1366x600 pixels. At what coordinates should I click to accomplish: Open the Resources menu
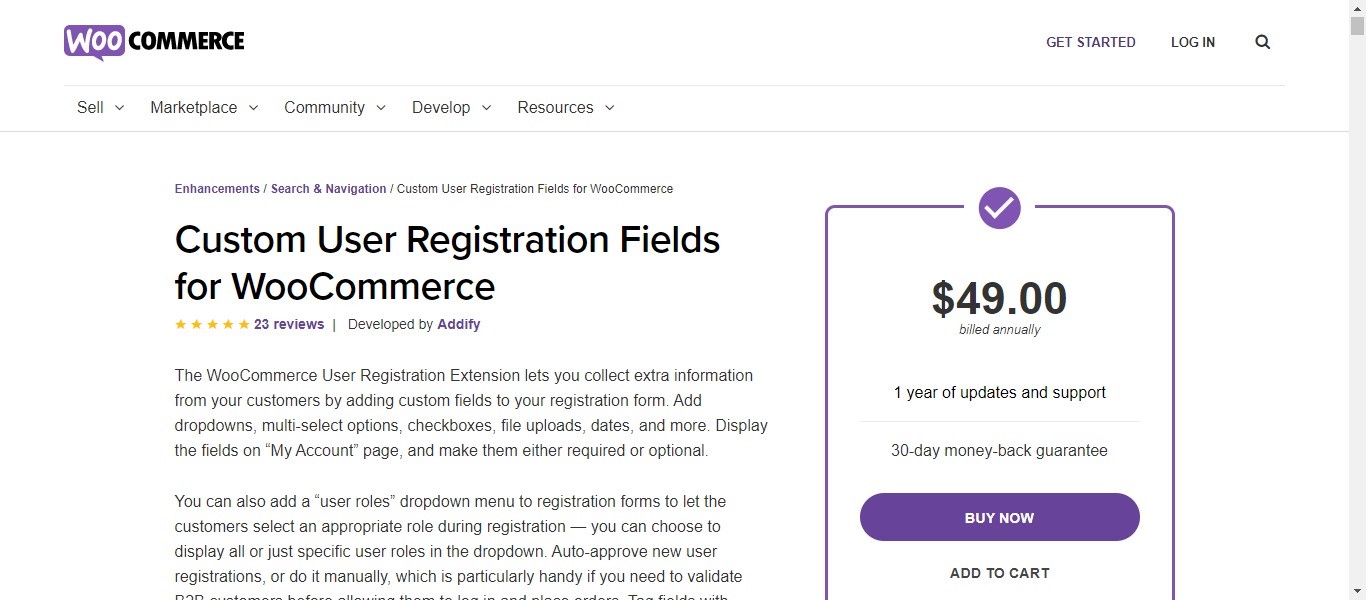coord(566,108)
